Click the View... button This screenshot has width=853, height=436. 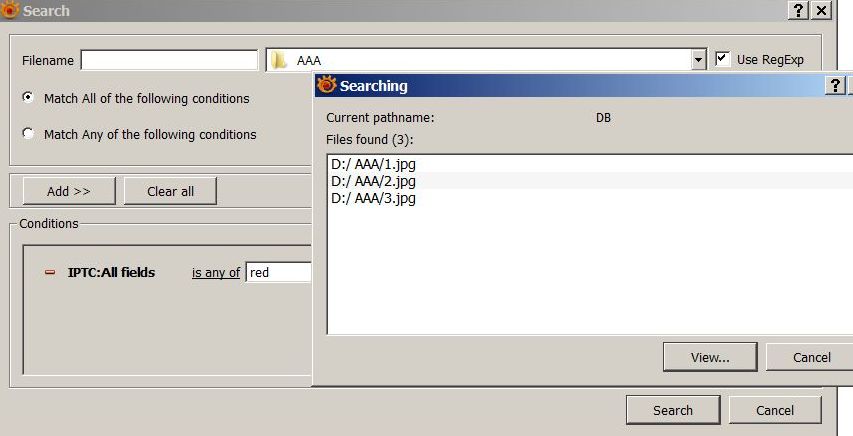coord(709,357)
